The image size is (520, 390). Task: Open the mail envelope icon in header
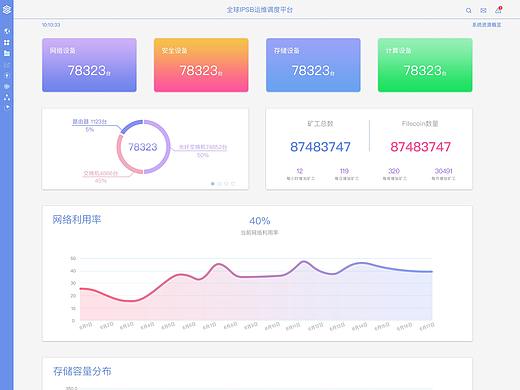[483, 10]
